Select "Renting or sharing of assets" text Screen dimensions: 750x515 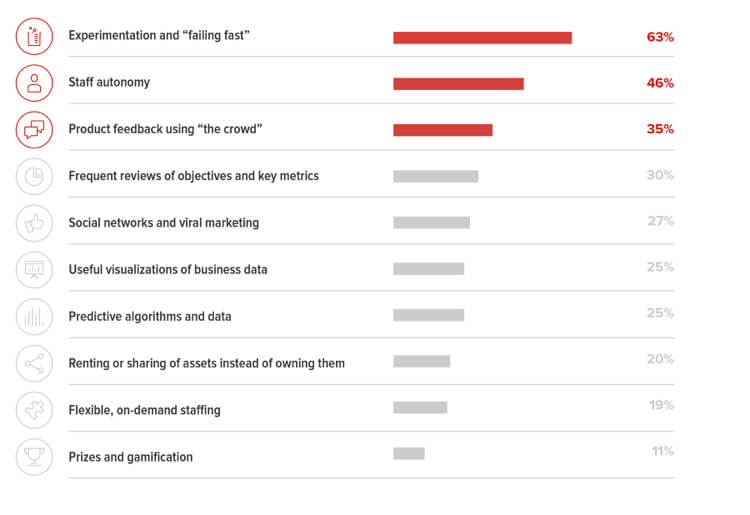click(206, 363)
